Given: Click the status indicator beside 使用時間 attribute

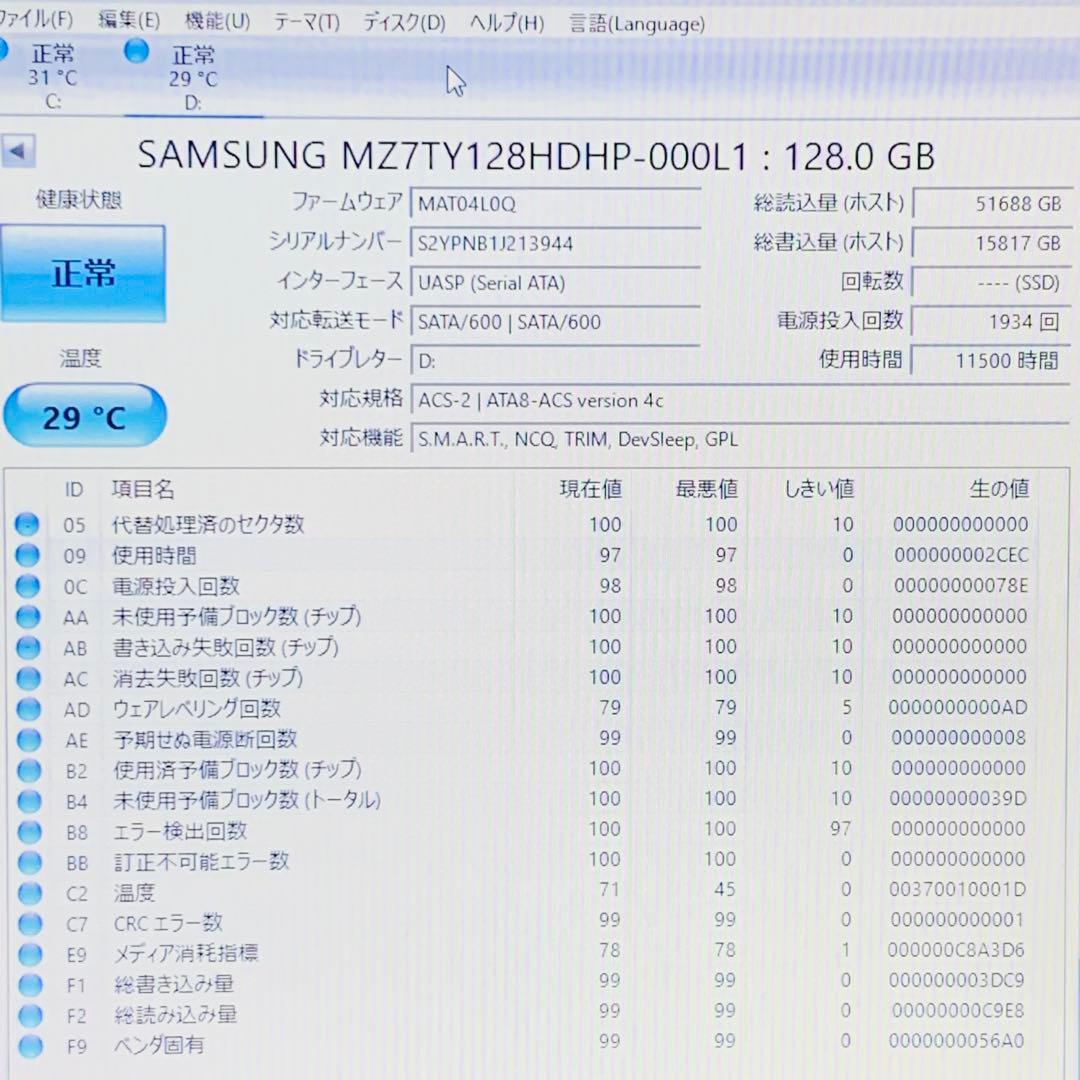Looking at the screenshot, I should (28, 556).
